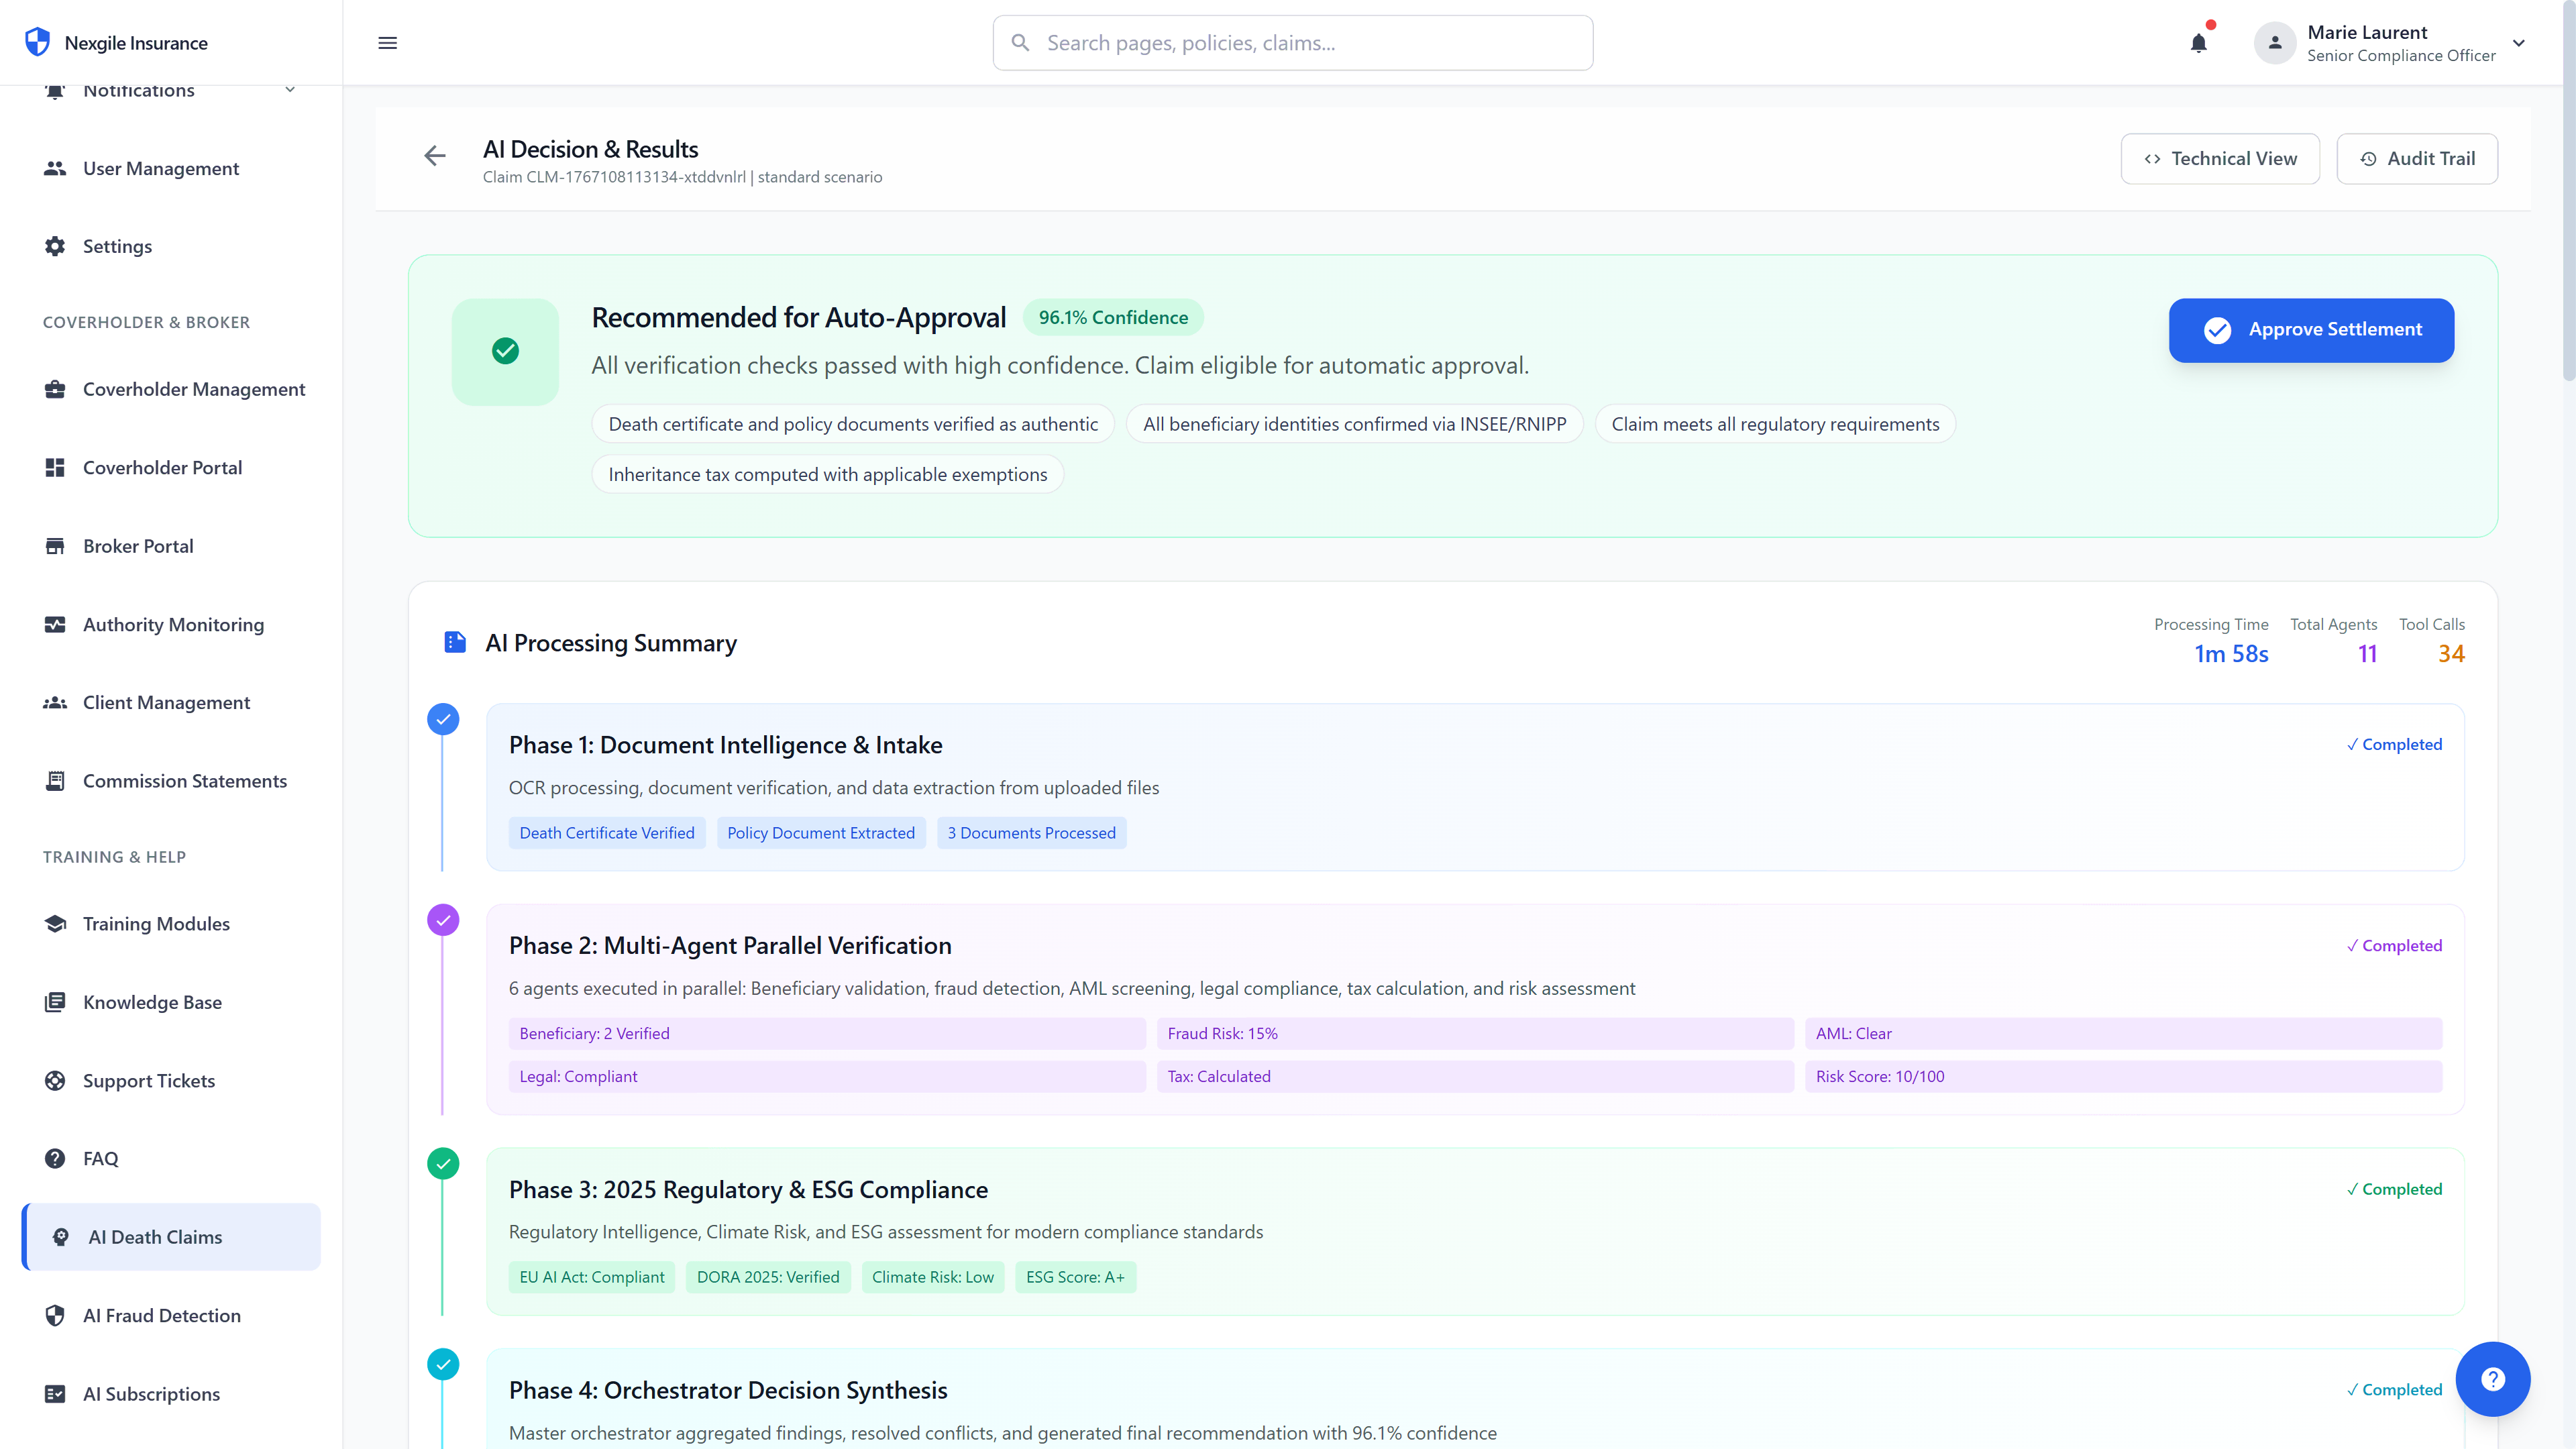This screenshot has width=2576, height=1449.
Task: Click the search pages, policies, claims field
Action: [1292, 43]
